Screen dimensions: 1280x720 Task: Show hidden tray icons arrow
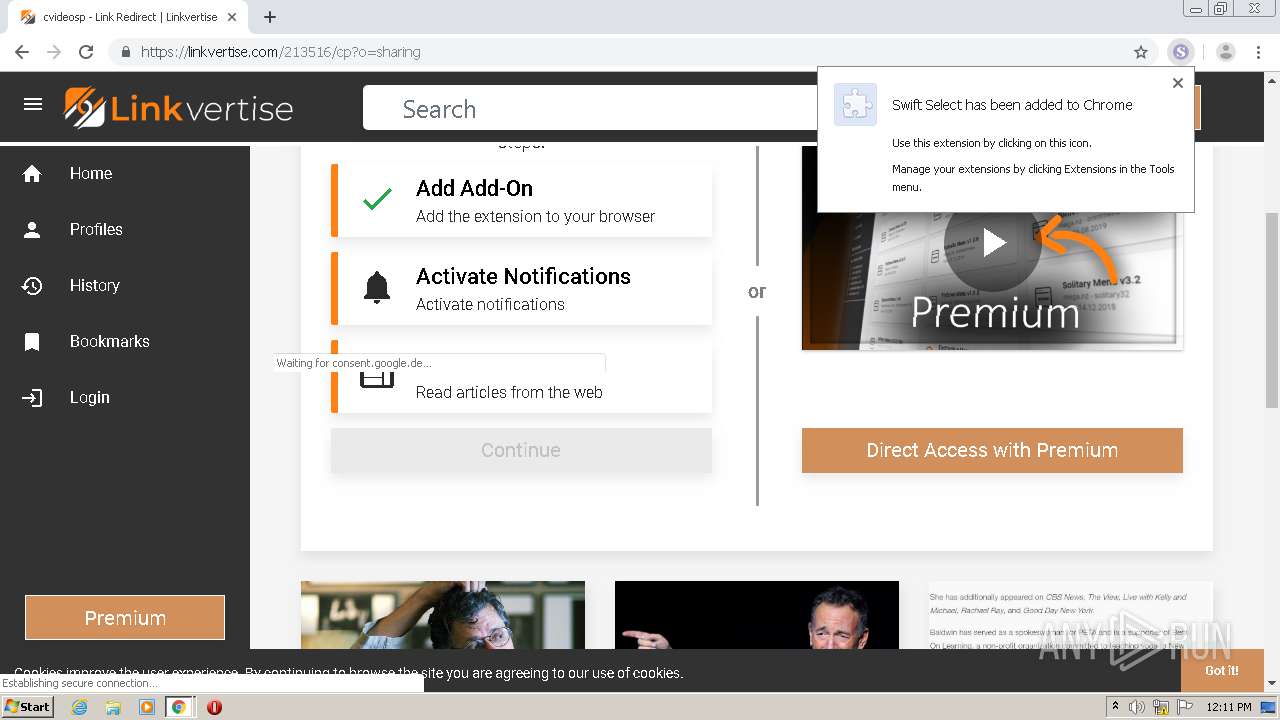point(1115,707)
